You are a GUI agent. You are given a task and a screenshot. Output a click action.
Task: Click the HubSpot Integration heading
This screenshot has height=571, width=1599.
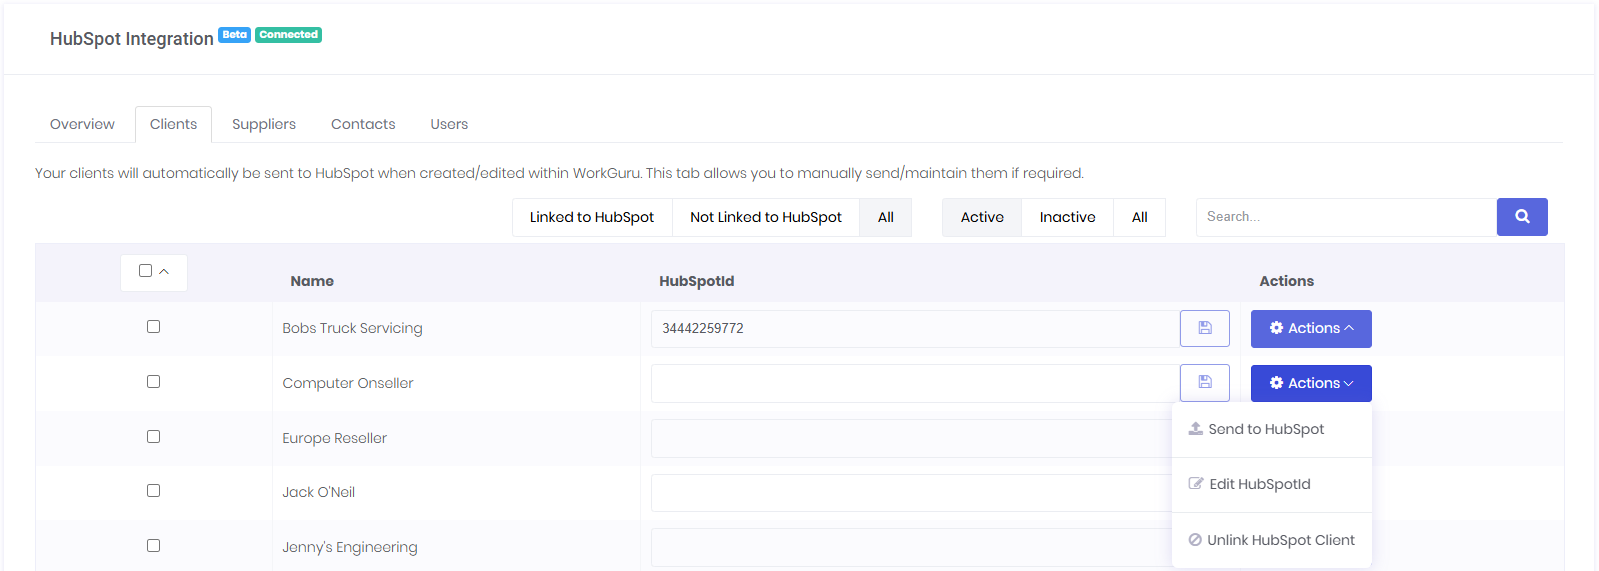(132, 39)
